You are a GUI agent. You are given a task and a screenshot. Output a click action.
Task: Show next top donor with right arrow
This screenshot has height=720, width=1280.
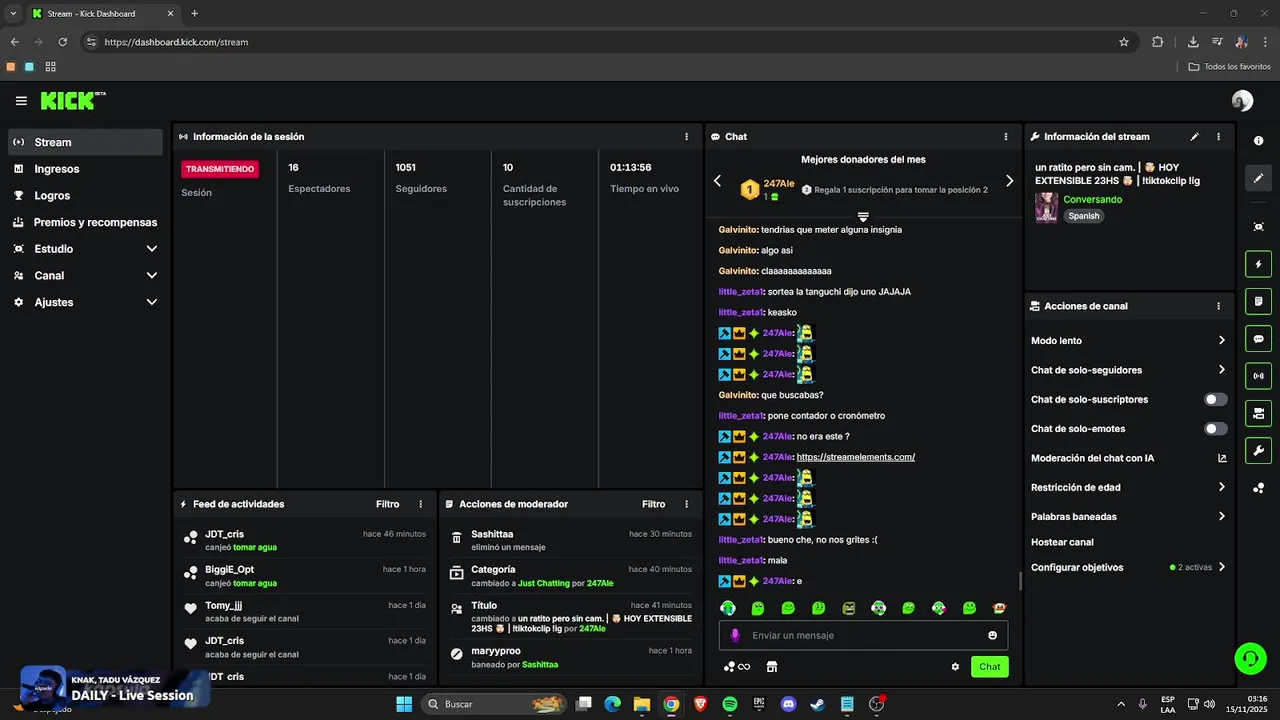click(1009, 181)
